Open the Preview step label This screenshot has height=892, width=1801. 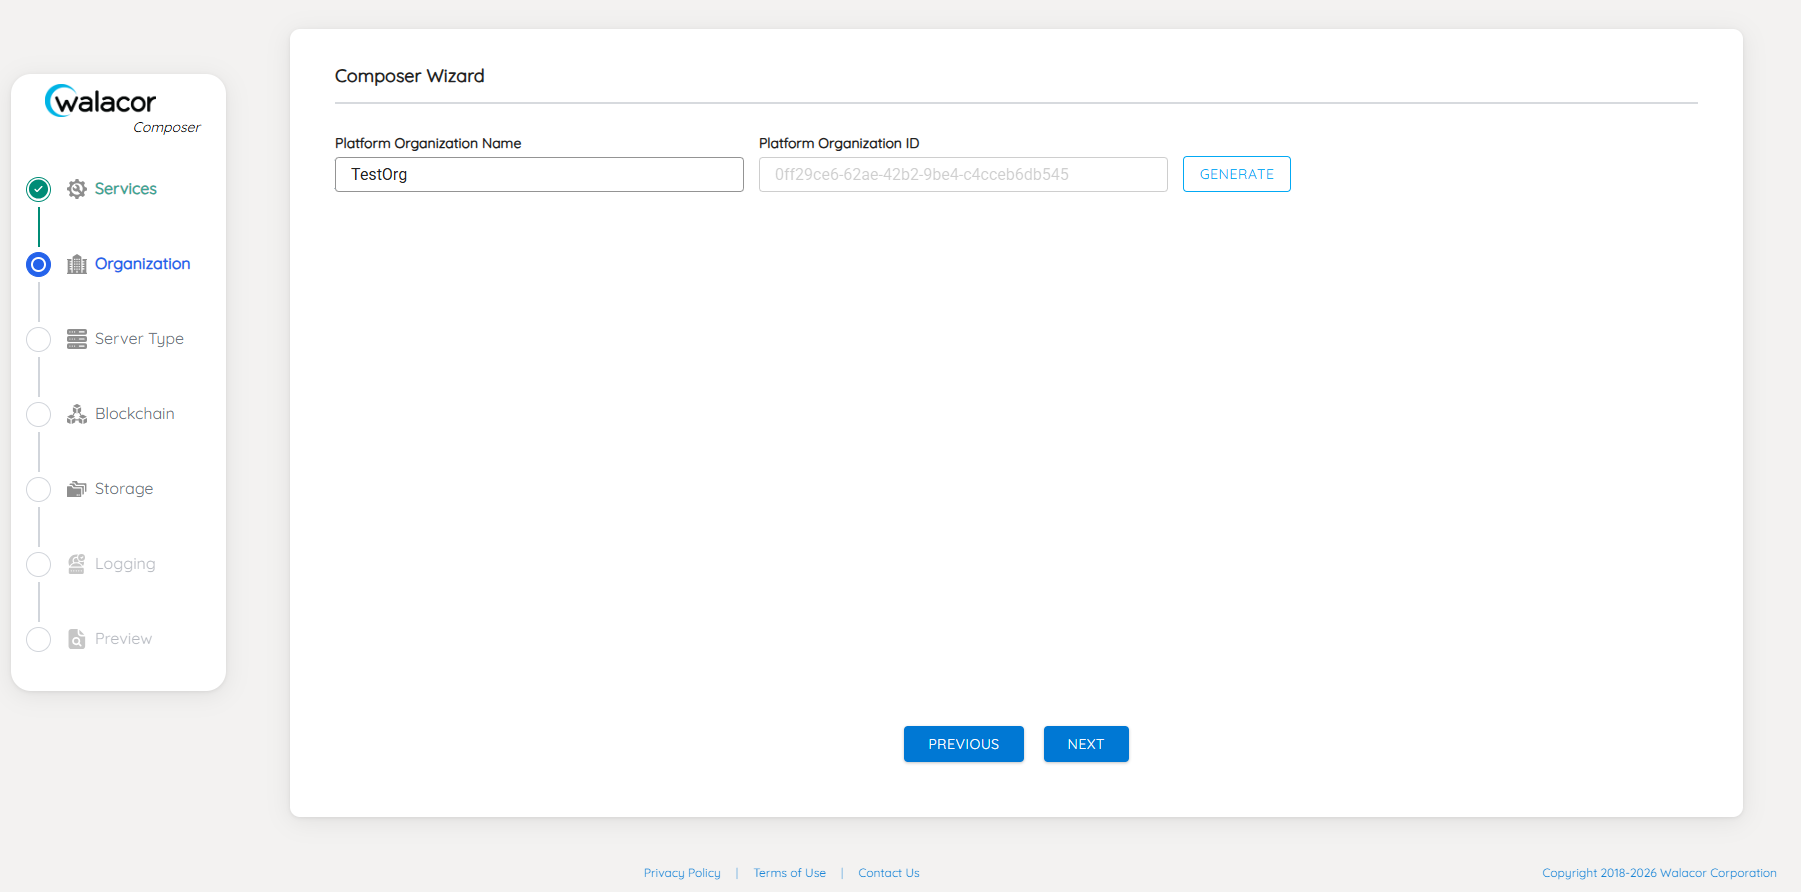(x=124, y=639)
